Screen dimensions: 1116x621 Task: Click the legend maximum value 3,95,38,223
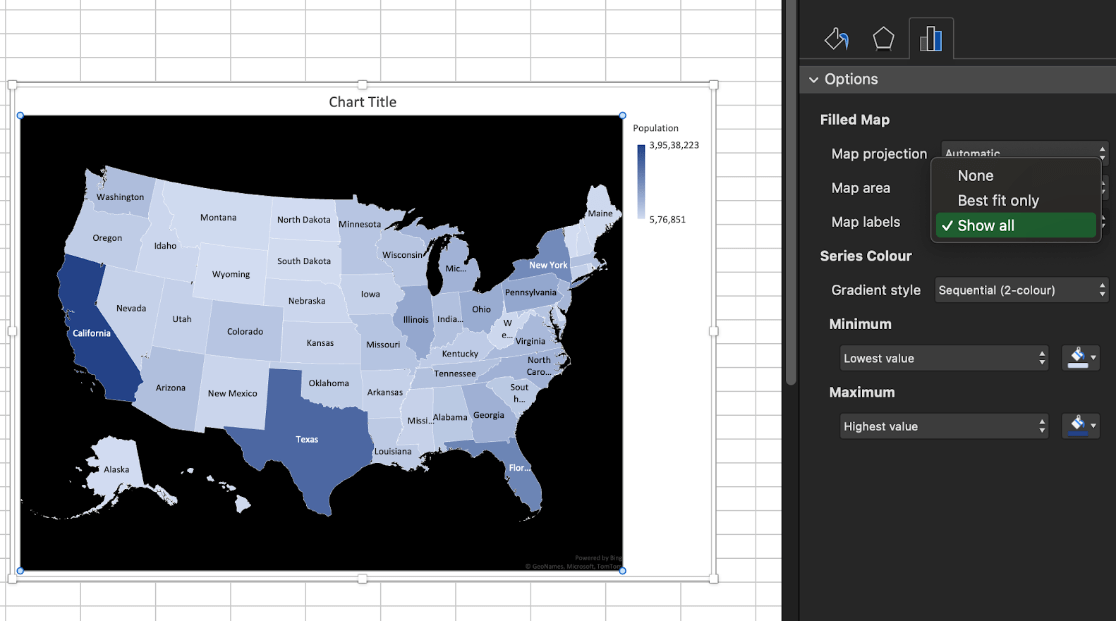click(674, 145)
